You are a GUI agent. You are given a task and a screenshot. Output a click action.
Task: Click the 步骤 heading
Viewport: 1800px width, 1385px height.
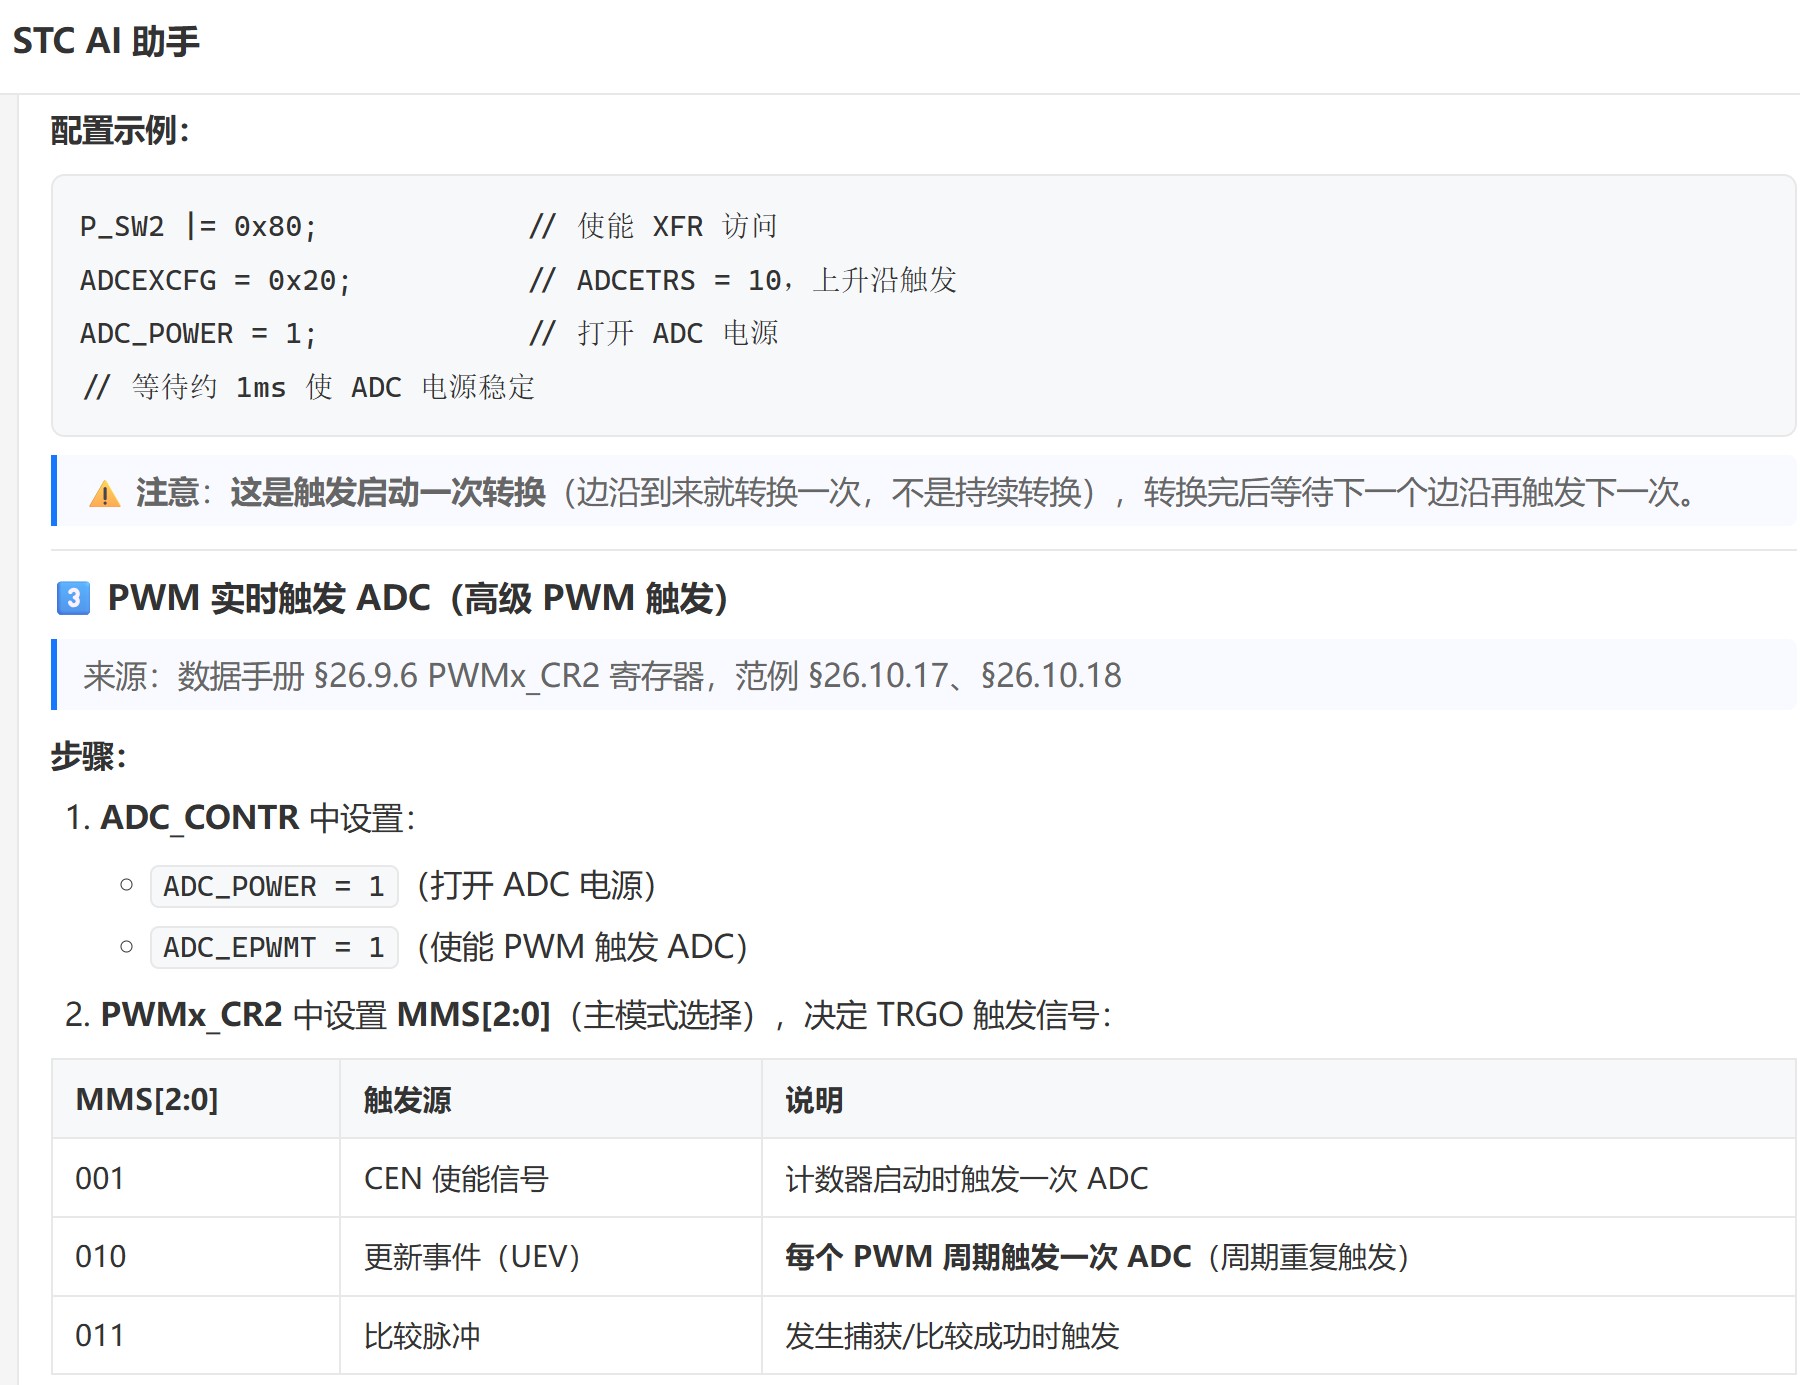[x=89, y=756]
